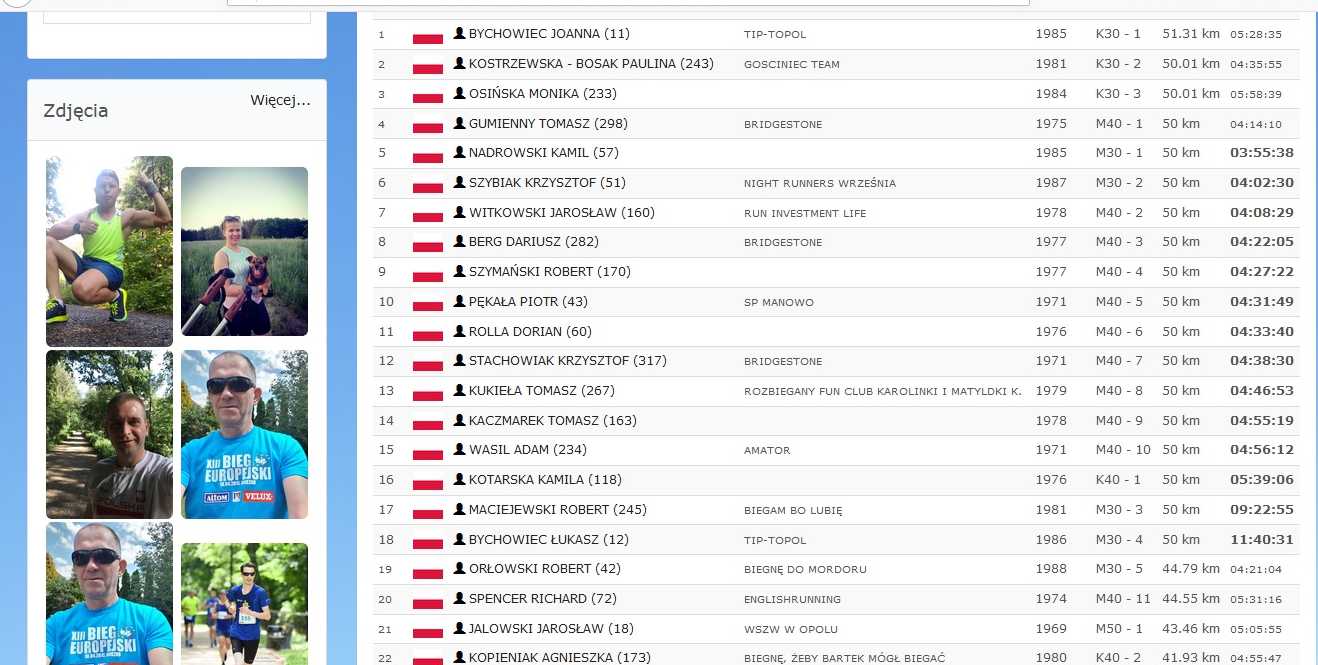
Task: Select distance value 44.79 km
Action: coord(1191,569)
